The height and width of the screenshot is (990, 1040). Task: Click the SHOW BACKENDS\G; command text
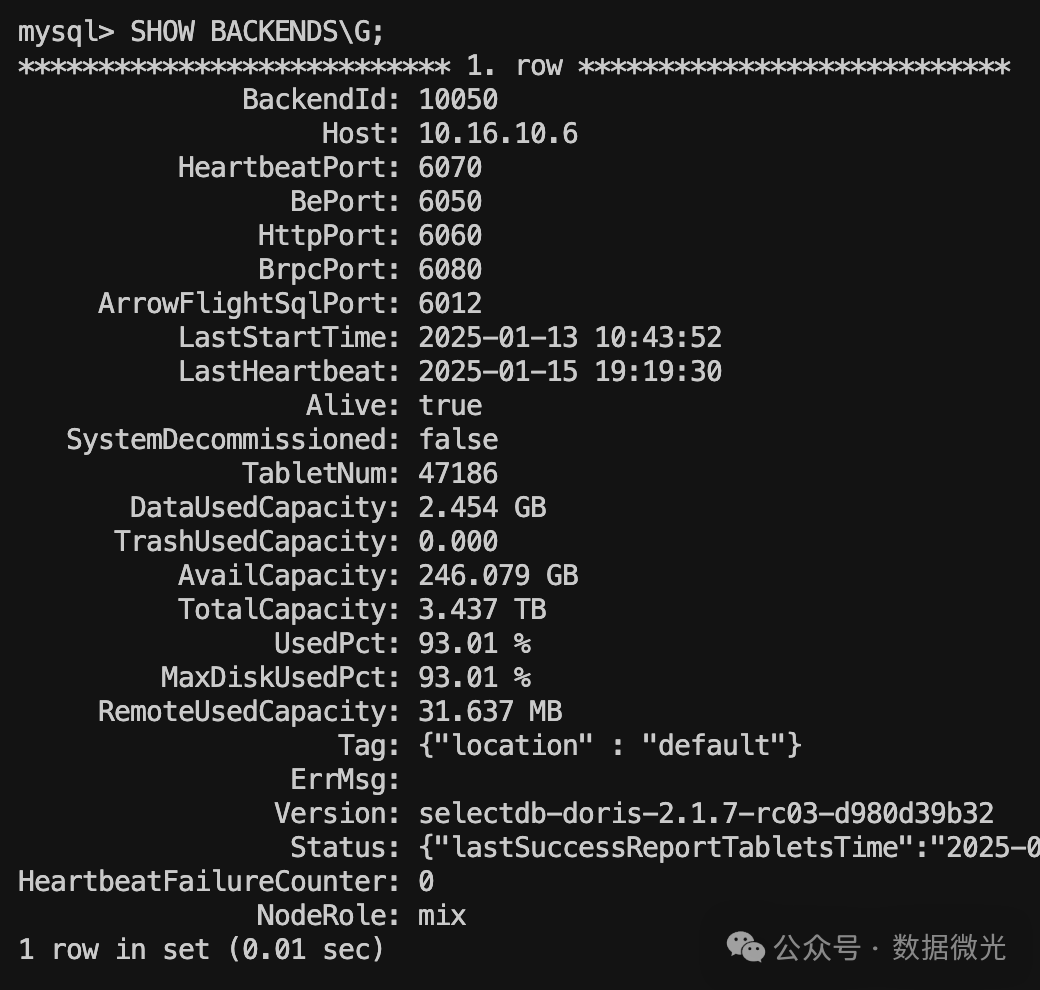pos(257,32)
